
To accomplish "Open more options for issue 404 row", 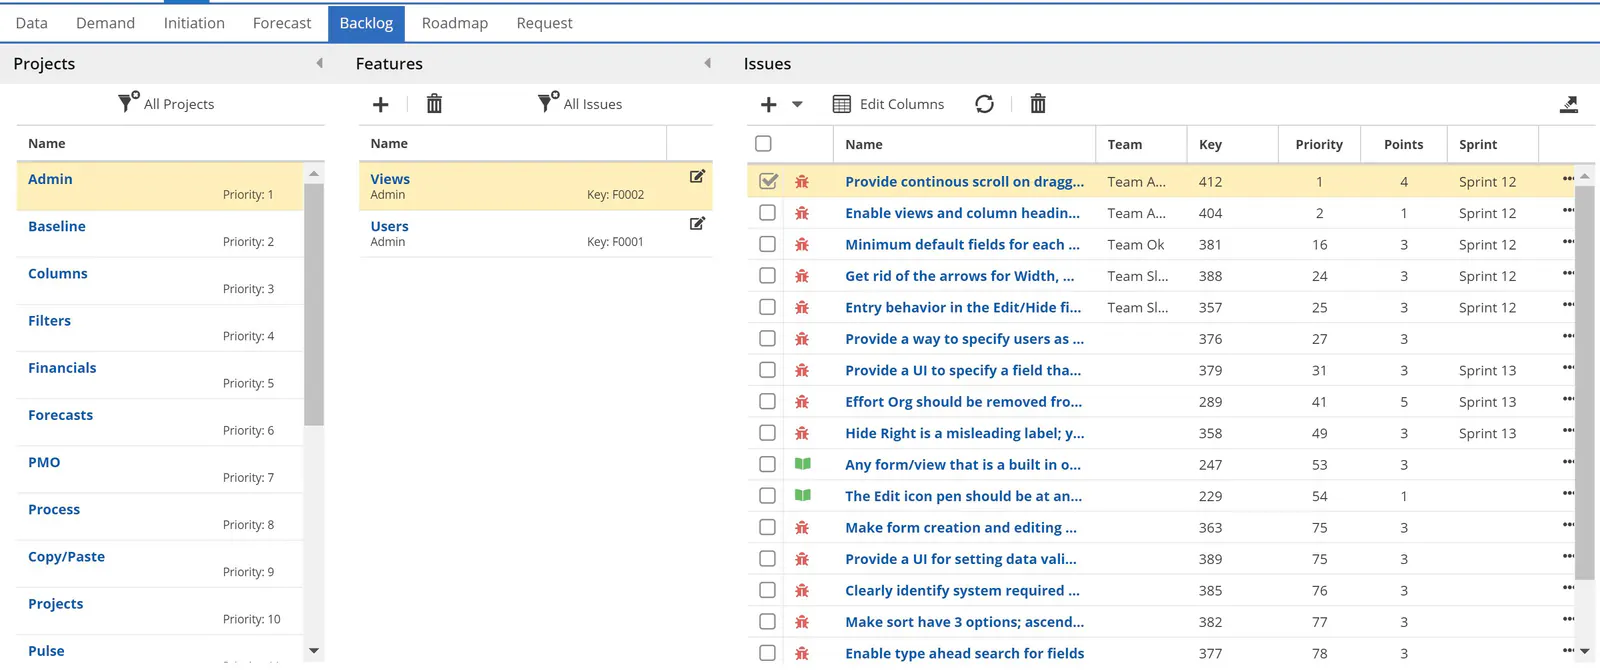I will coord(1568,210).
